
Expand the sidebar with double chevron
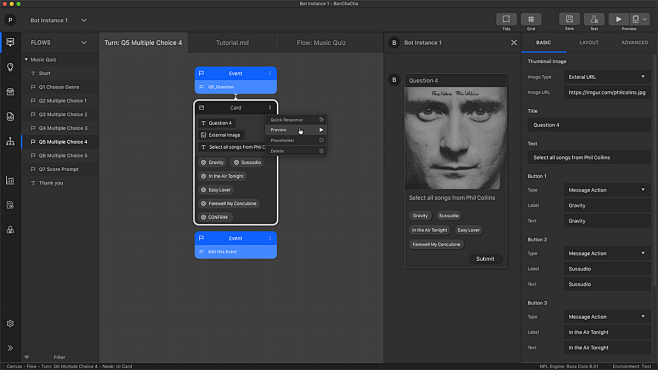click(x=10, y=348)
